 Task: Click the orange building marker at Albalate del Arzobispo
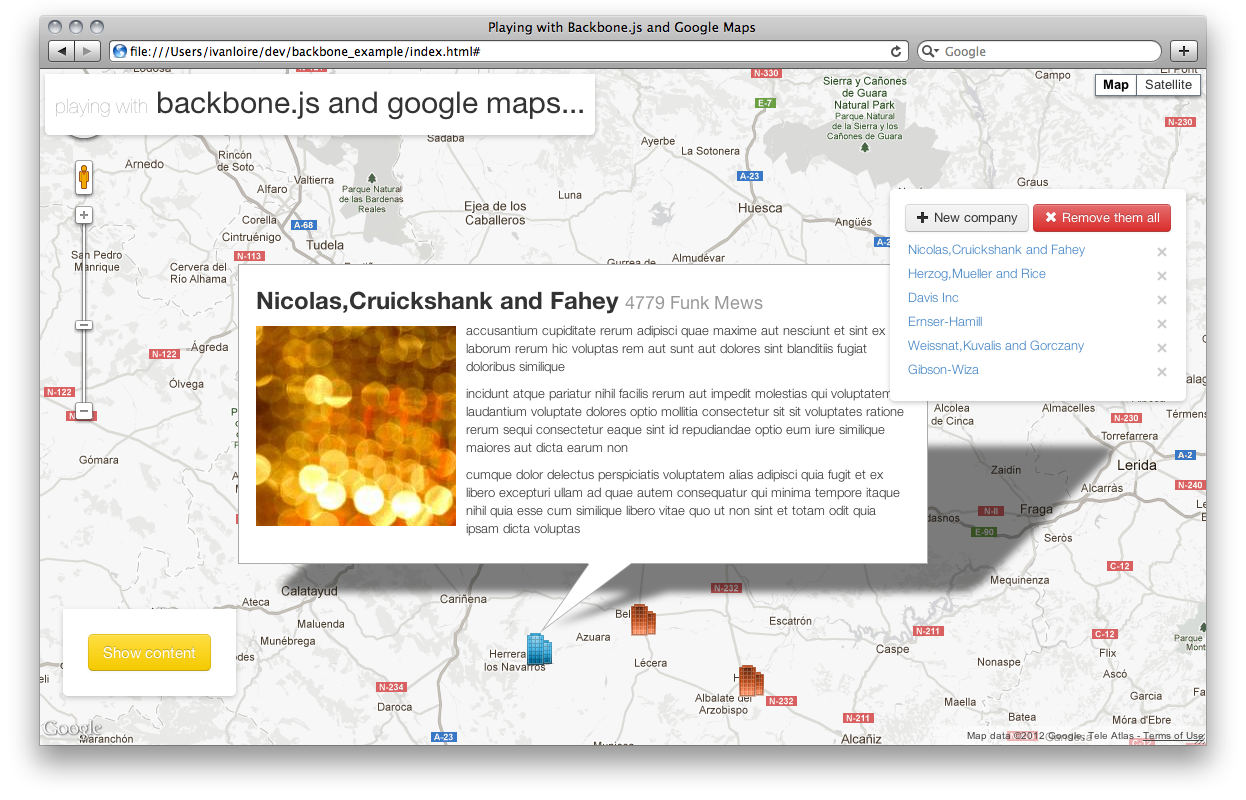click(x=751, y=681)
